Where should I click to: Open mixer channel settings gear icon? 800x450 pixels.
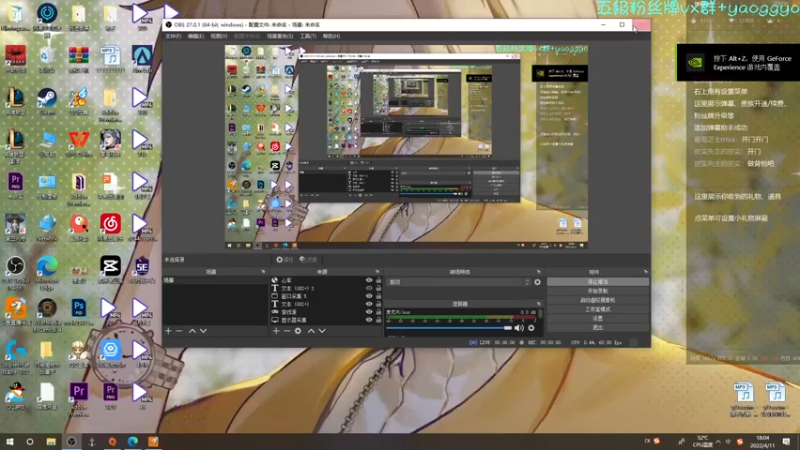coord(531,328)
